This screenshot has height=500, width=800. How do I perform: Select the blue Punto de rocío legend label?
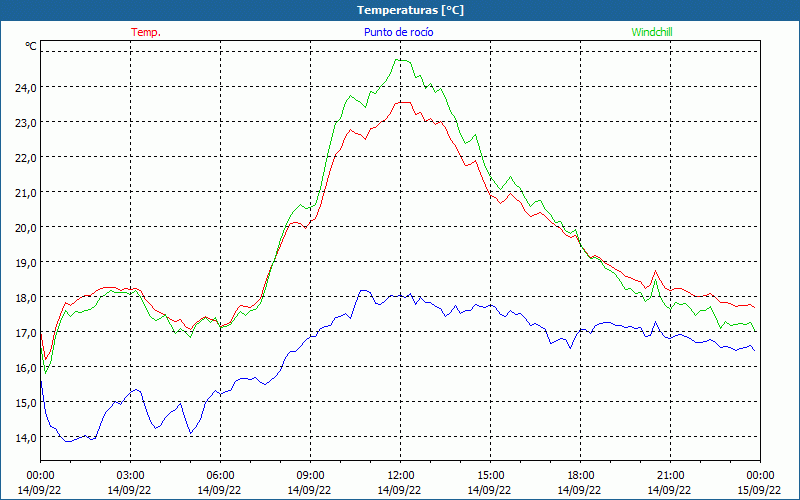point(398,32)
